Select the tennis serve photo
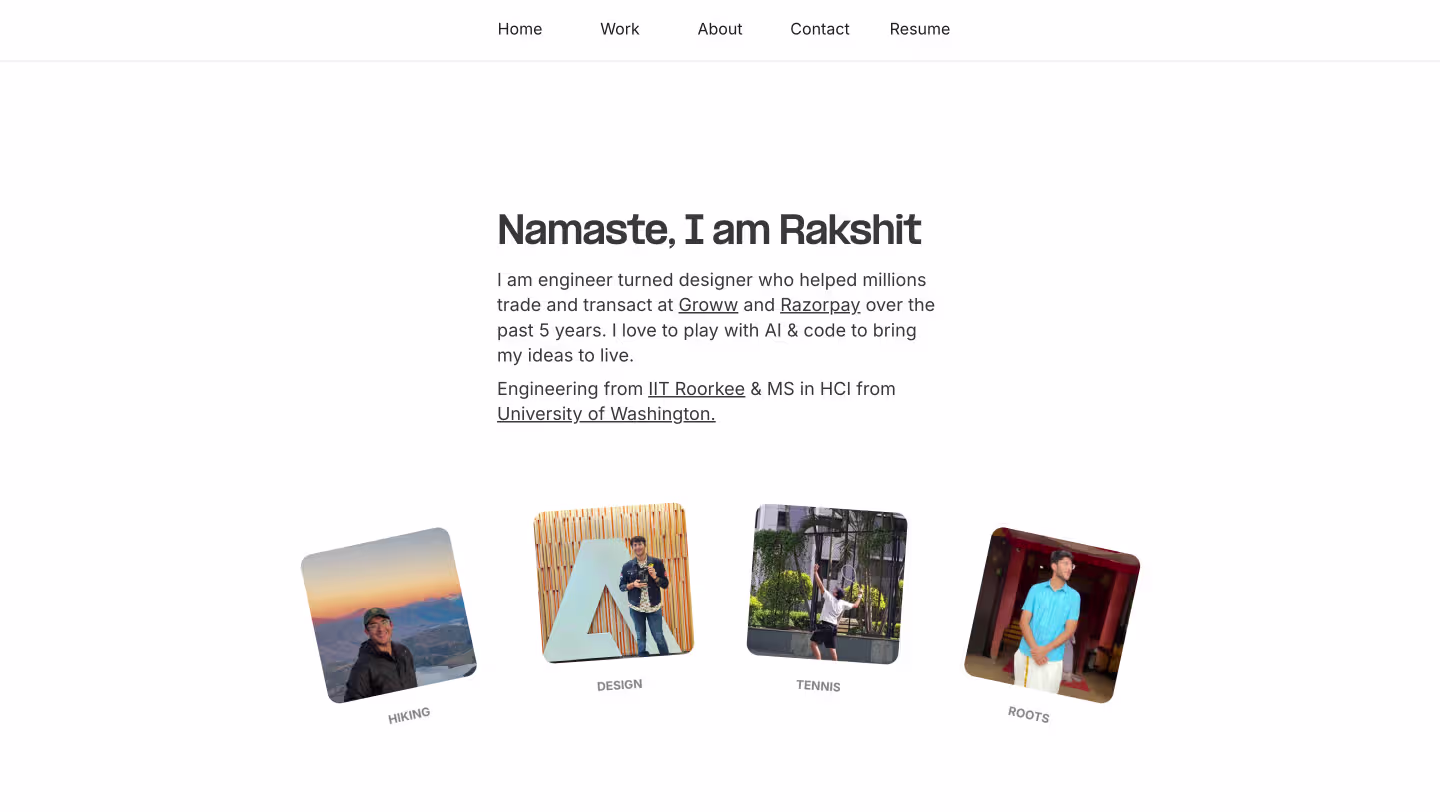This screenshot has height=812, width=1440. coord(826,583)
